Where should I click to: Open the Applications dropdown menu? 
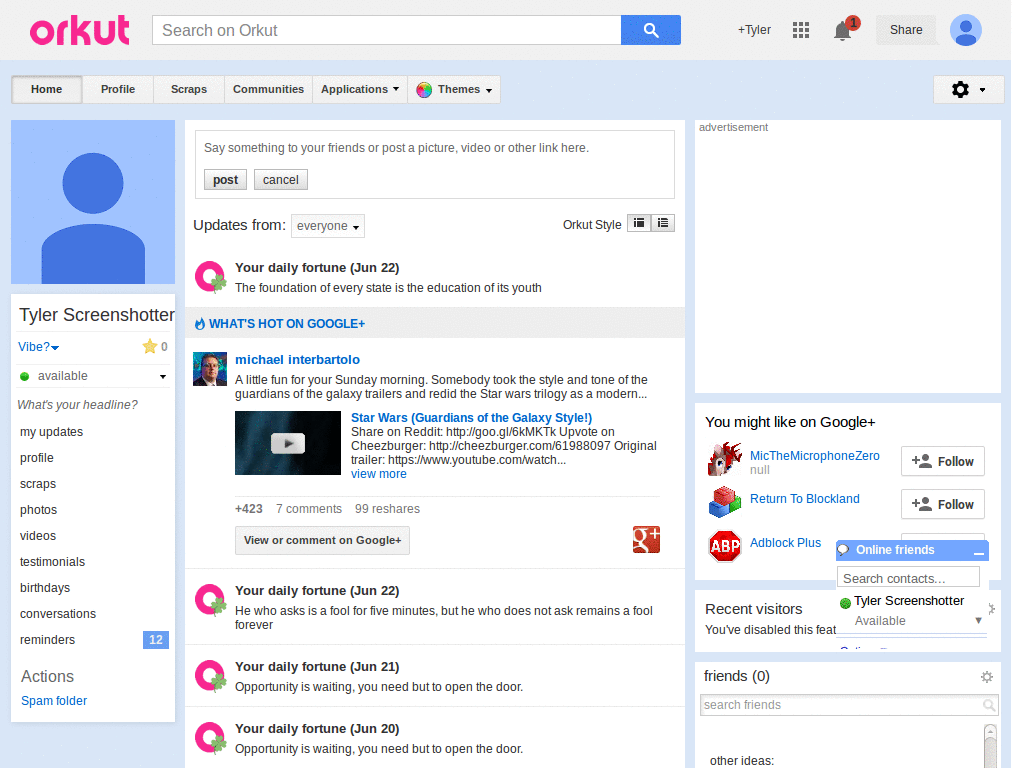pyautogui.click(x=359, y=89)
